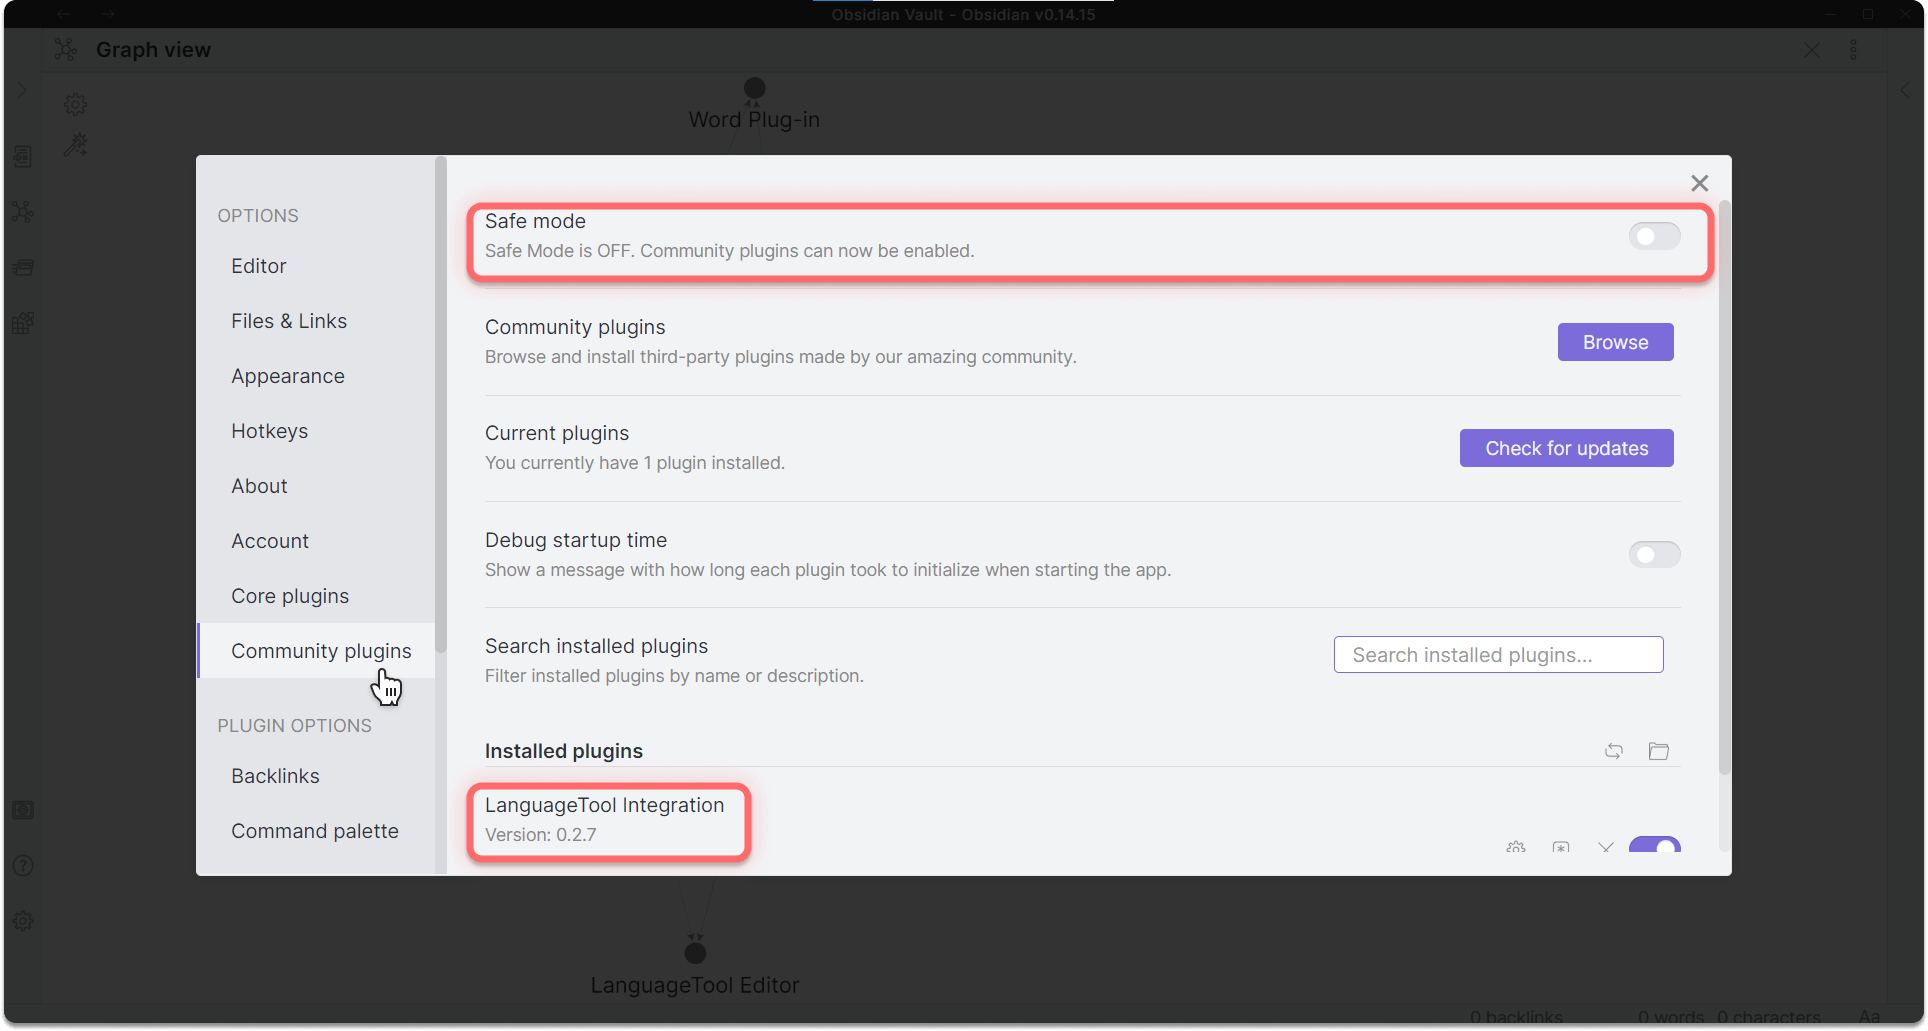Open Settings gear in ribbon
Image resolution: width=1928 pixels, height=1031 pixels.
point(23,921)
